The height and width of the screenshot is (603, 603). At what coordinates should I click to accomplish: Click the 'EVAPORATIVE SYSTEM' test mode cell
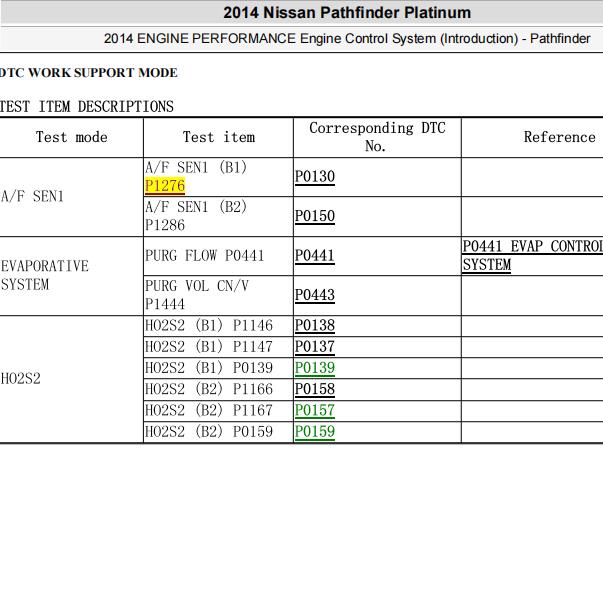(71, 276)
